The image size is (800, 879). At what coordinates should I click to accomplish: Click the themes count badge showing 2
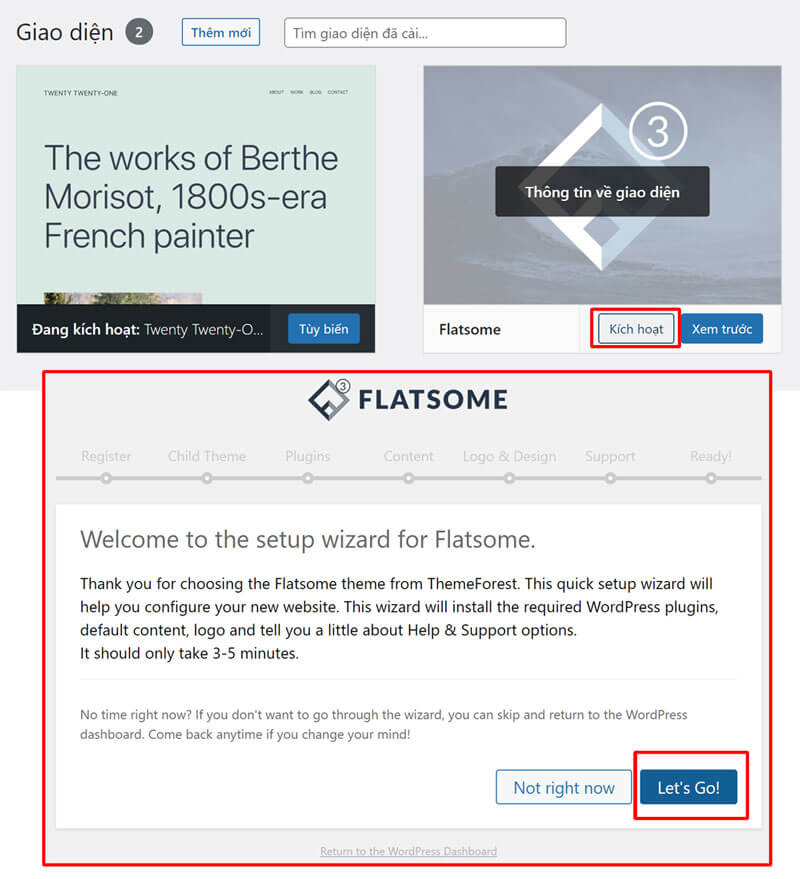[139, 31]
